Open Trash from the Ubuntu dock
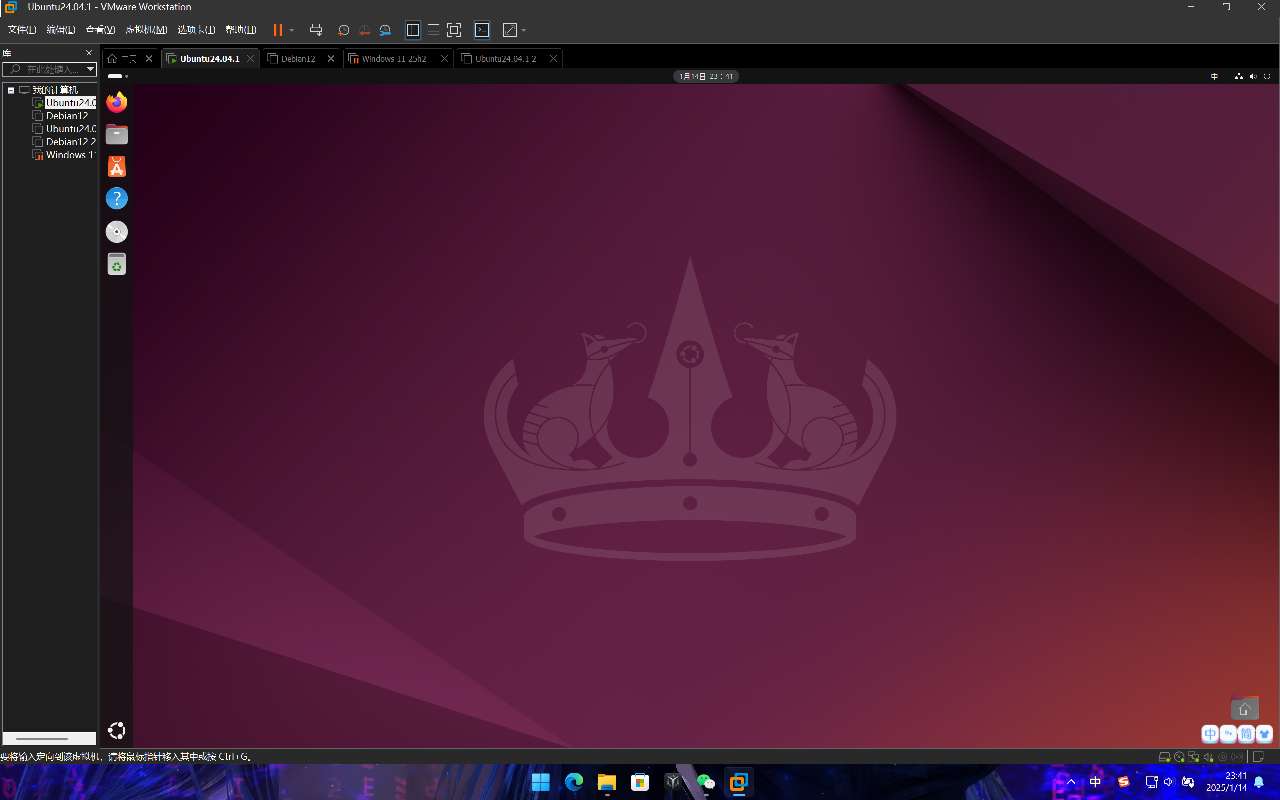Viewport: 1280px width, 800px height. 117,264
